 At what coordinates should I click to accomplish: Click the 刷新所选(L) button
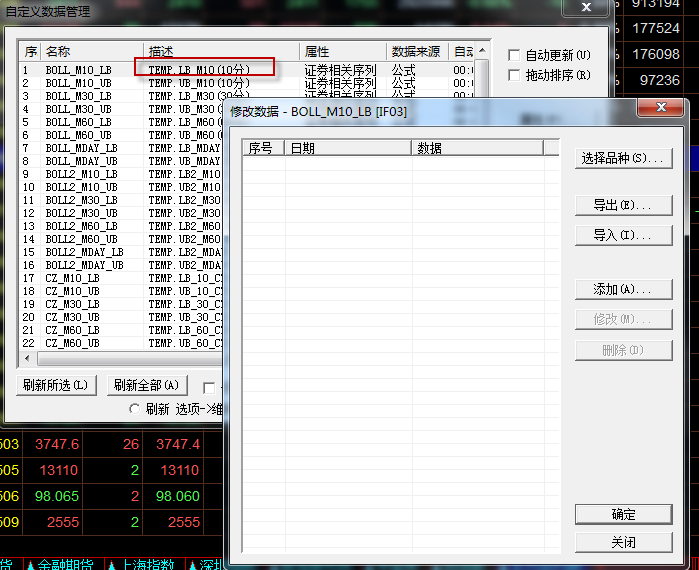(x=55, y=385)
